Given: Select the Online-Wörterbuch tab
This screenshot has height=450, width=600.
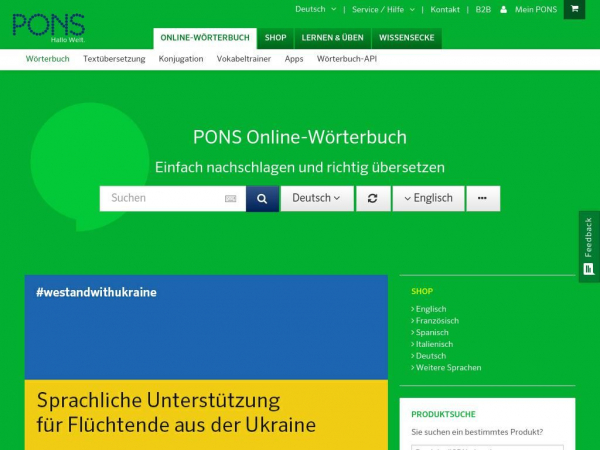Looking at the screenshot, I should coord(205,38).
